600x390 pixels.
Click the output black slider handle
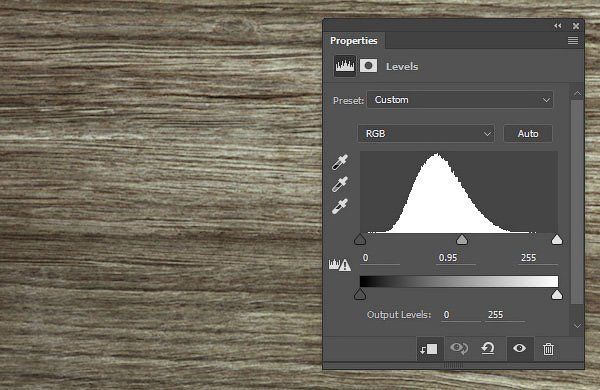pos(360,294)
